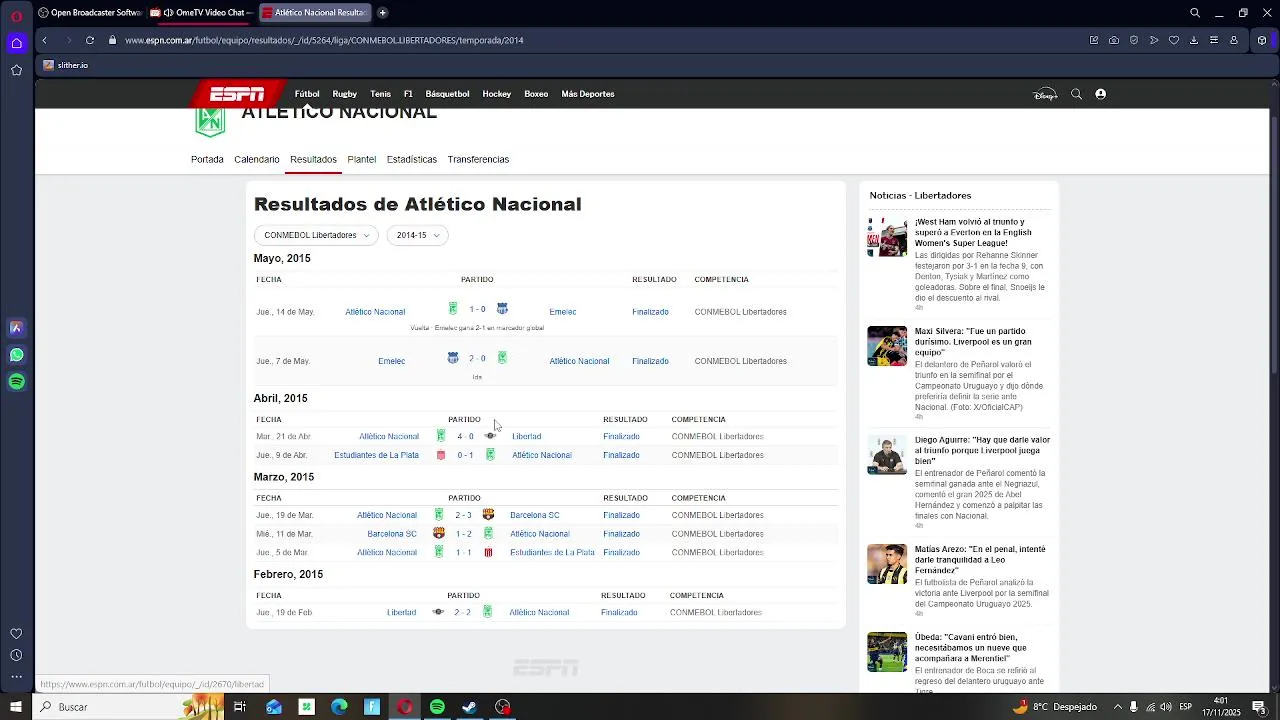Image resolution: width=1280 pixels, height=720 pixels.
Task: Open Spotify from the Windows taskbar
Action: coord(437,707)
